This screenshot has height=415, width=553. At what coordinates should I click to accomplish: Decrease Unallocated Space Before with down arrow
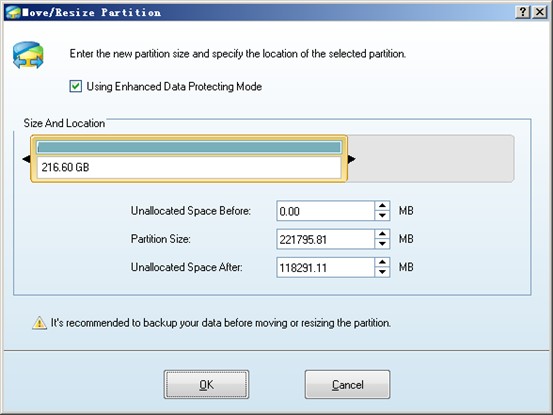382,215
